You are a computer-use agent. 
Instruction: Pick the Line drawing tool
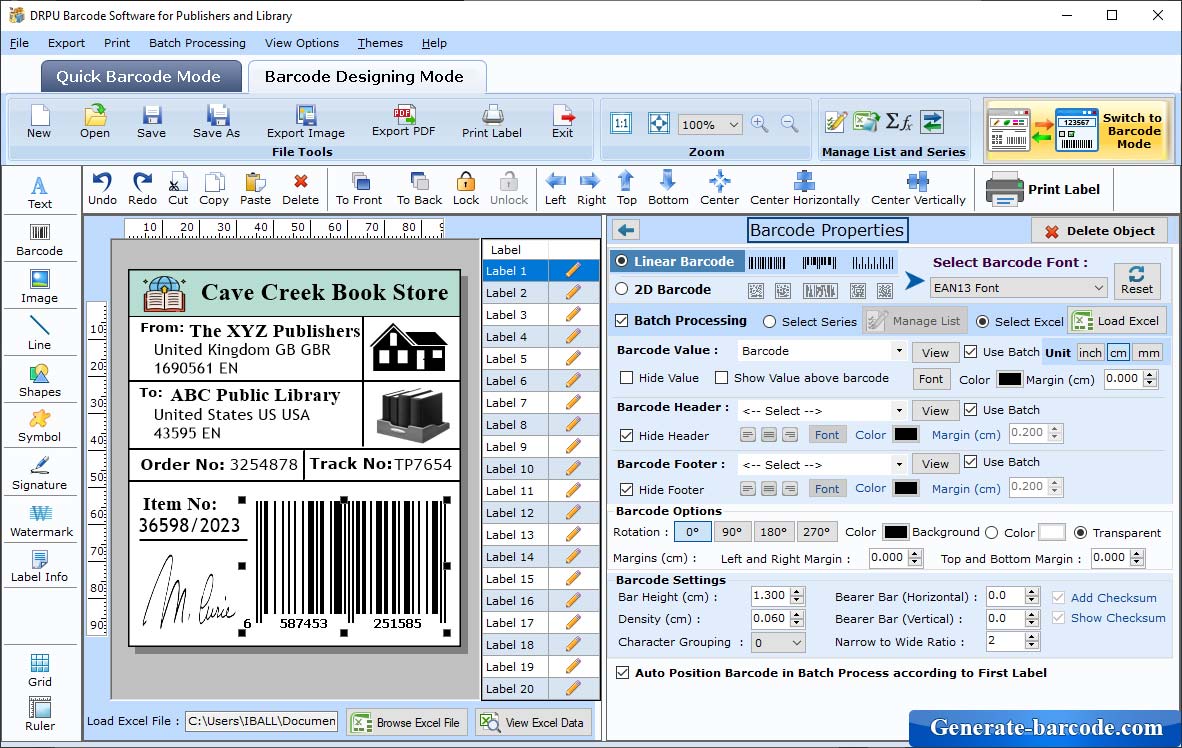coord(39,333)
